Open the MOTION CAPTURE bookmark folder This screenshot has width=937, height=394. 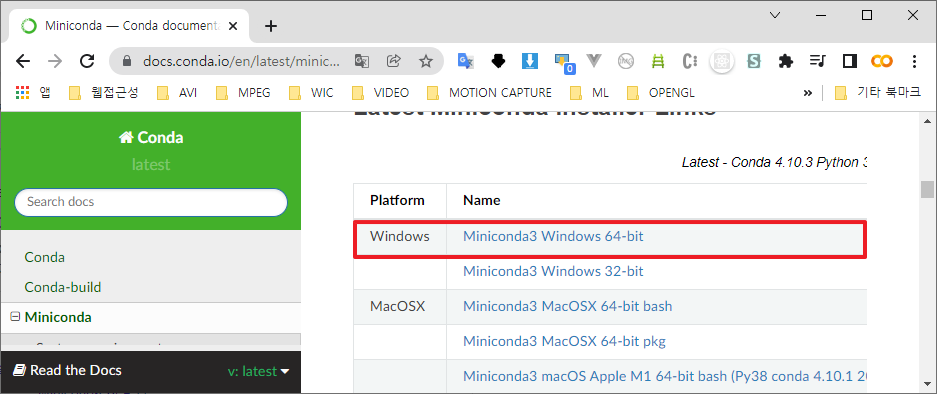[x=490, y=93]
